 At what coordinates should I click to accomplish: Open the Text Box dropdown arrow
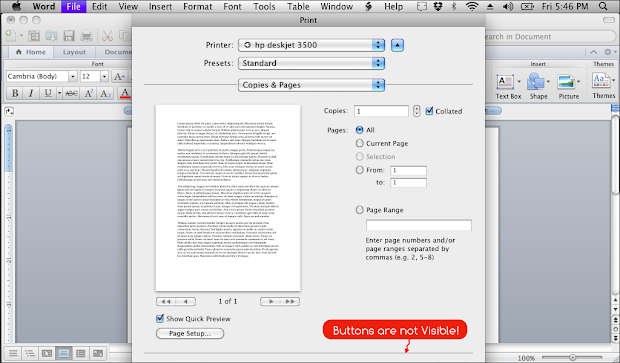pyautogui.click(x=519, y=82)
